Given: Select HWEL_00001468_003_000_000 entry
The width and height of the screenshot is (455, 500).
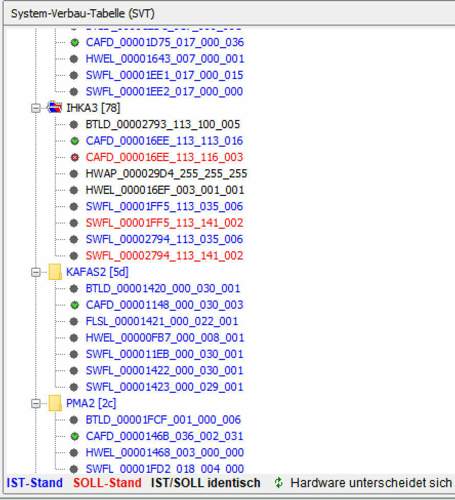Looking at the screenshot, I should coord(165,452).
